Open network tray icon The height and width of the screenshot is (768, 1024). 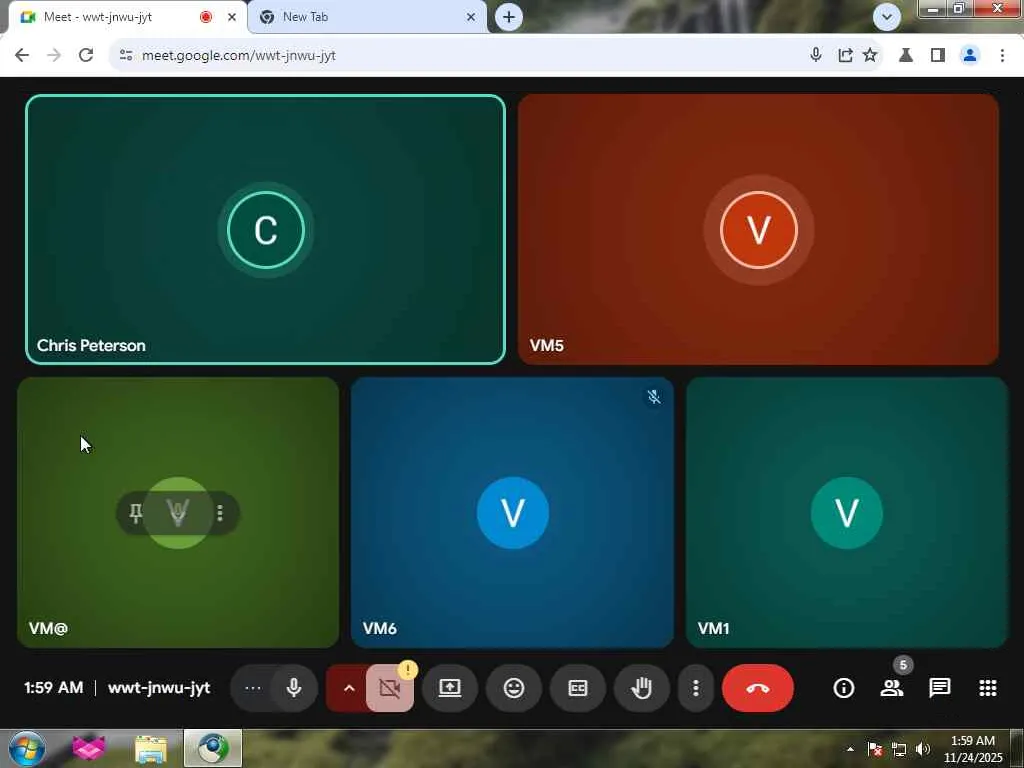pos(899,749)
